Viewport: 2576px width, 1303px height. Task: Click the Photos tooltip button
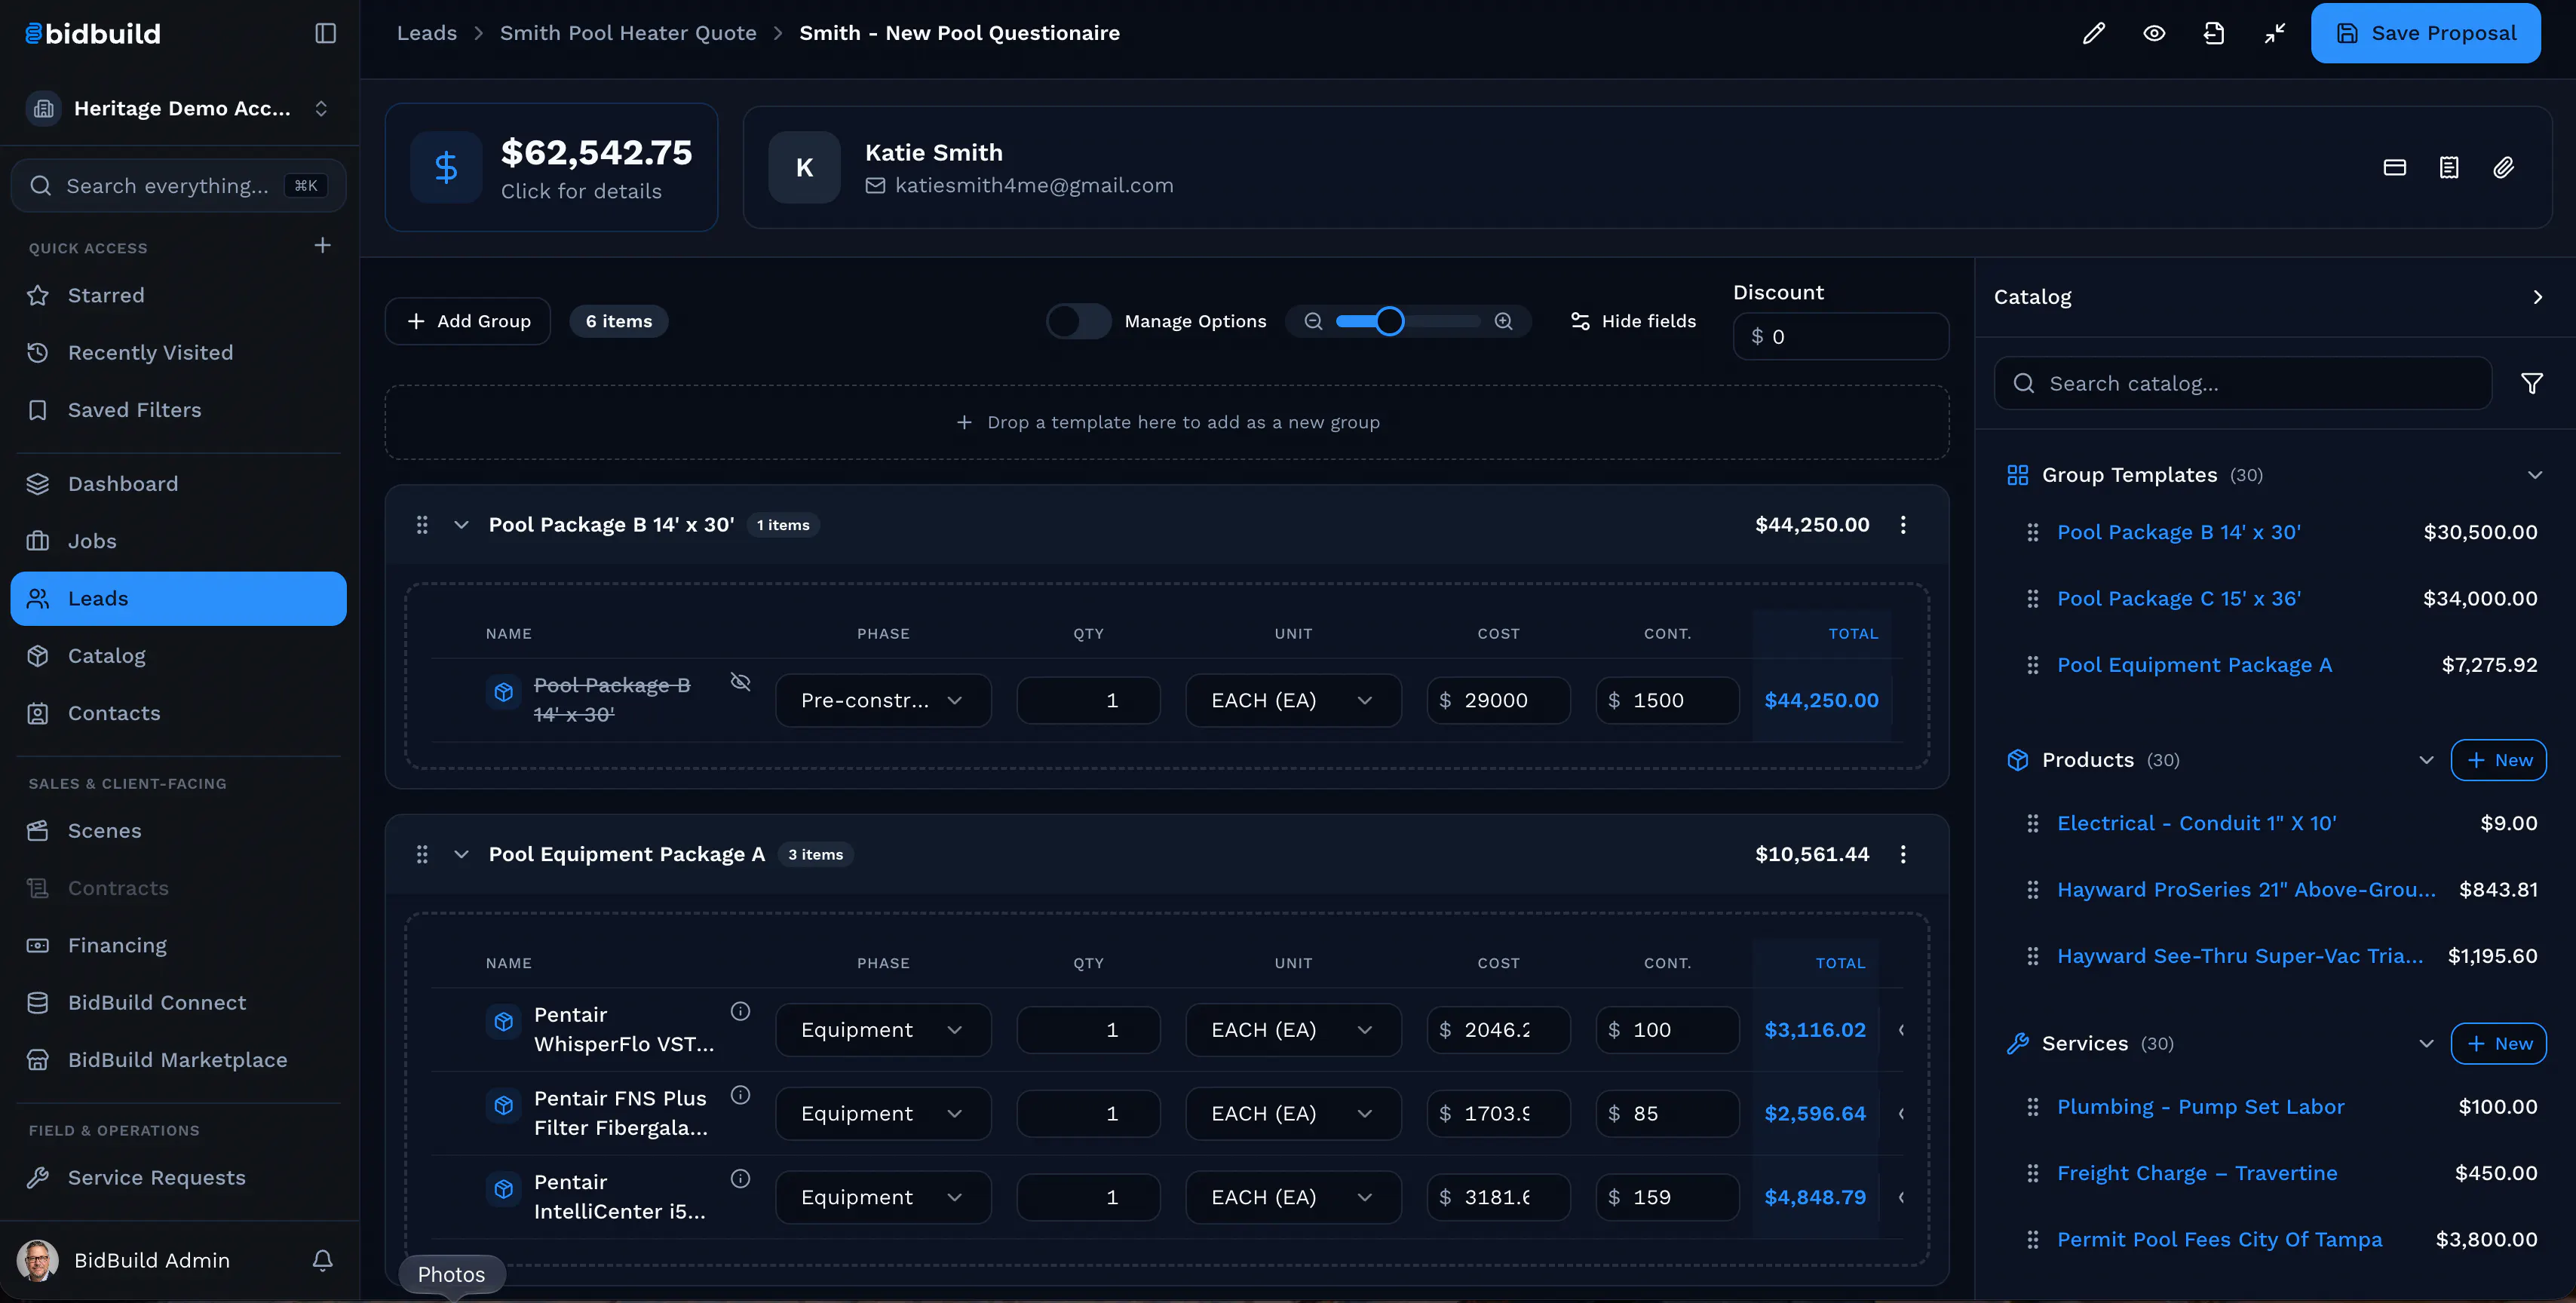pyautogui.click(x=451, y=1274)
